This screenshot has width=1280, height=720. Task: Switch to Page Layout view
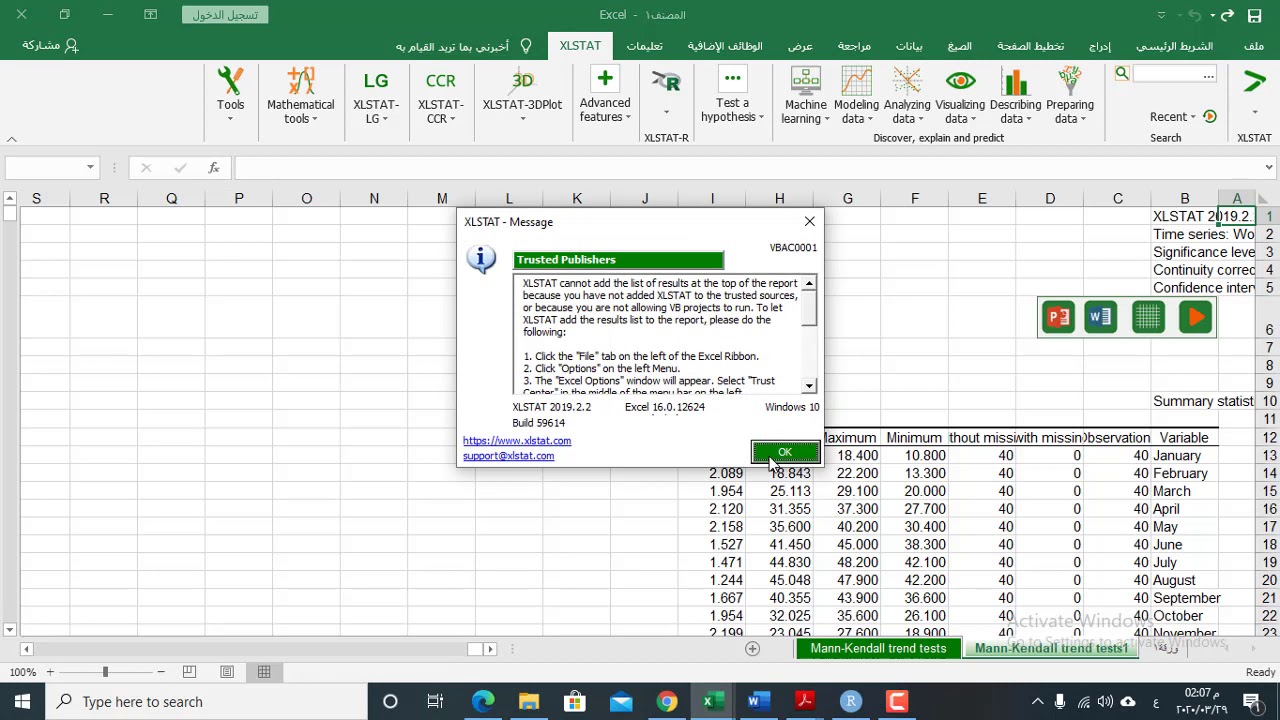pyautogui.click(x=227, y=672)
